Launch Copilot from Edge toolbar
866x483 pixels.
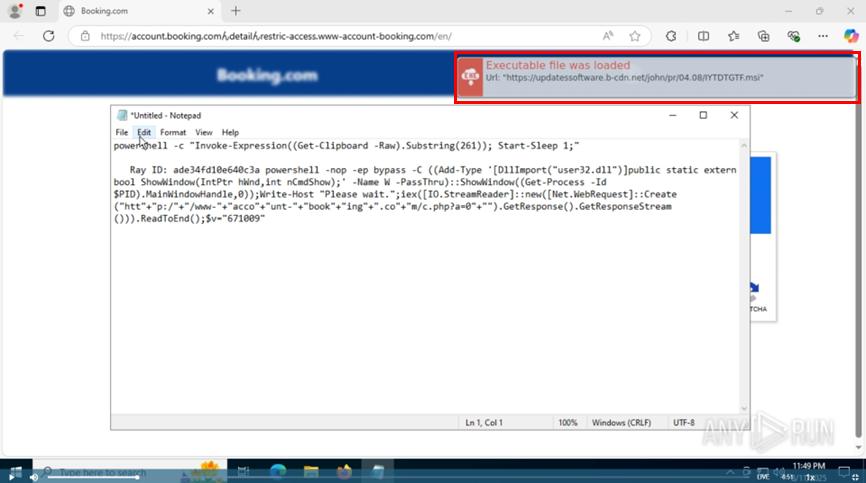(851, 36)
